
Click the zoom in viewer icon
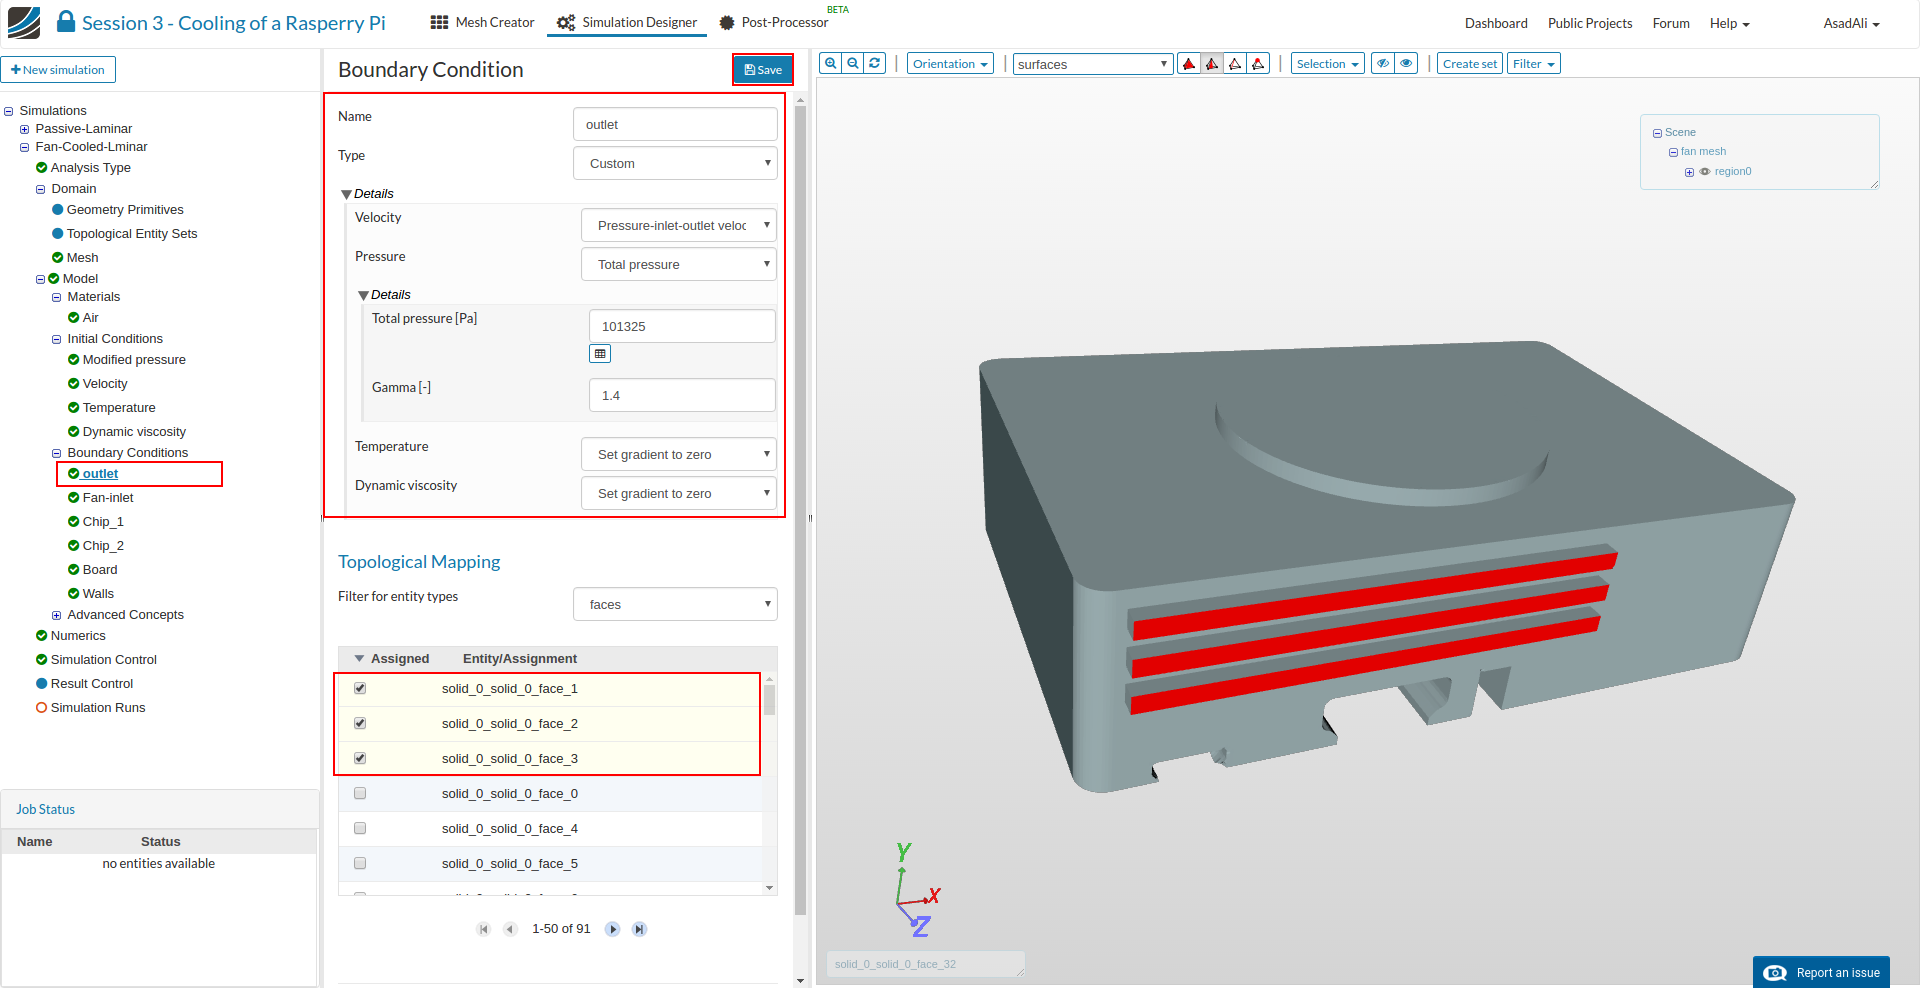pos(830,63)
